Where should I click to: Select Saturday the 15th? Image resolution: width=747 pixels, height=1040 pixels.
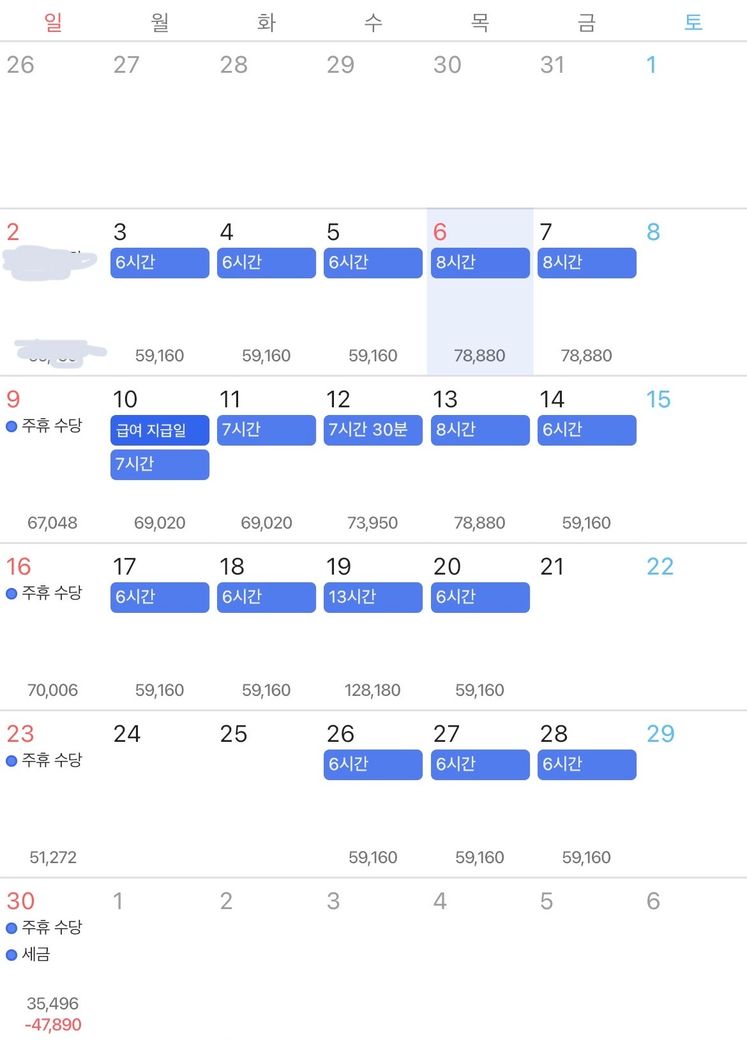click(x=658, y=400)
